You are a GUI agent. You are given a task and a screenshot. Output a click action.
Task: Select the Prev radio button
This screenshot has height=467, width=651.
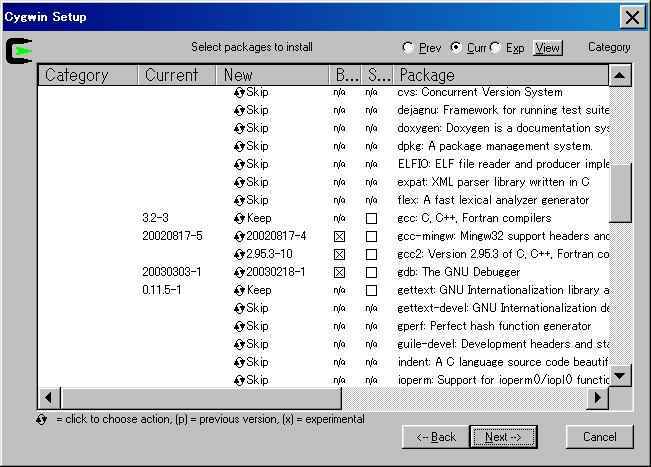pos(408,48)
